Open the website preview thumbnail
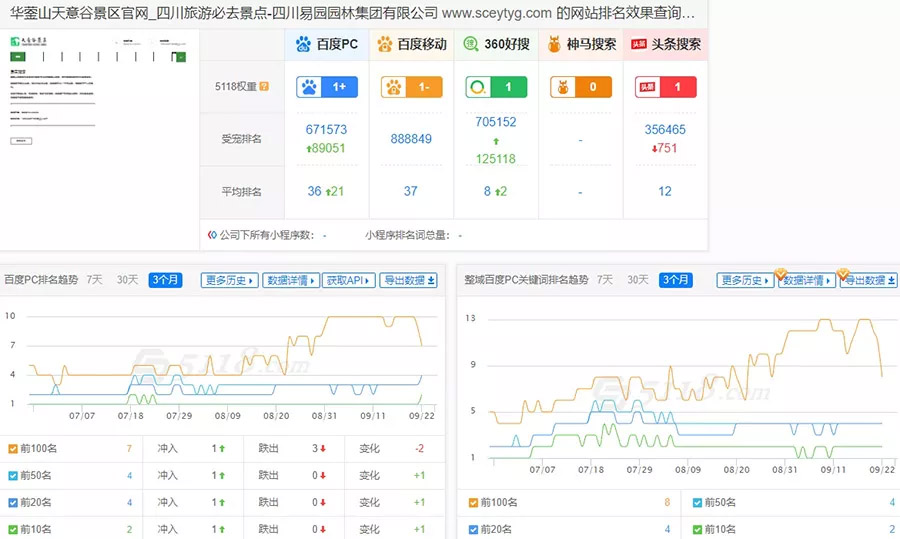Screen dimensions: 900x539 [99, 91]
